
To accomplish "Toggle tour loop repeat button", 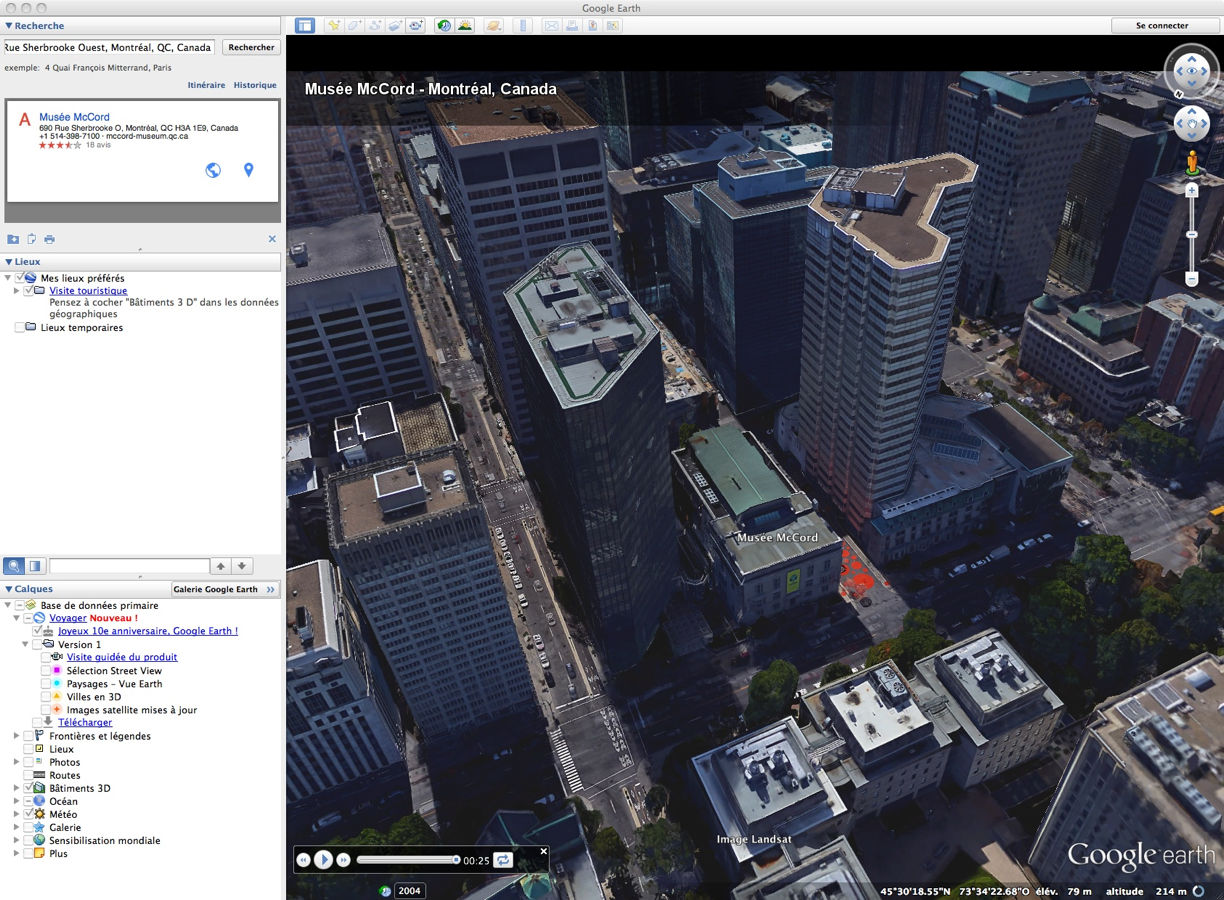I will click(503, 860).
